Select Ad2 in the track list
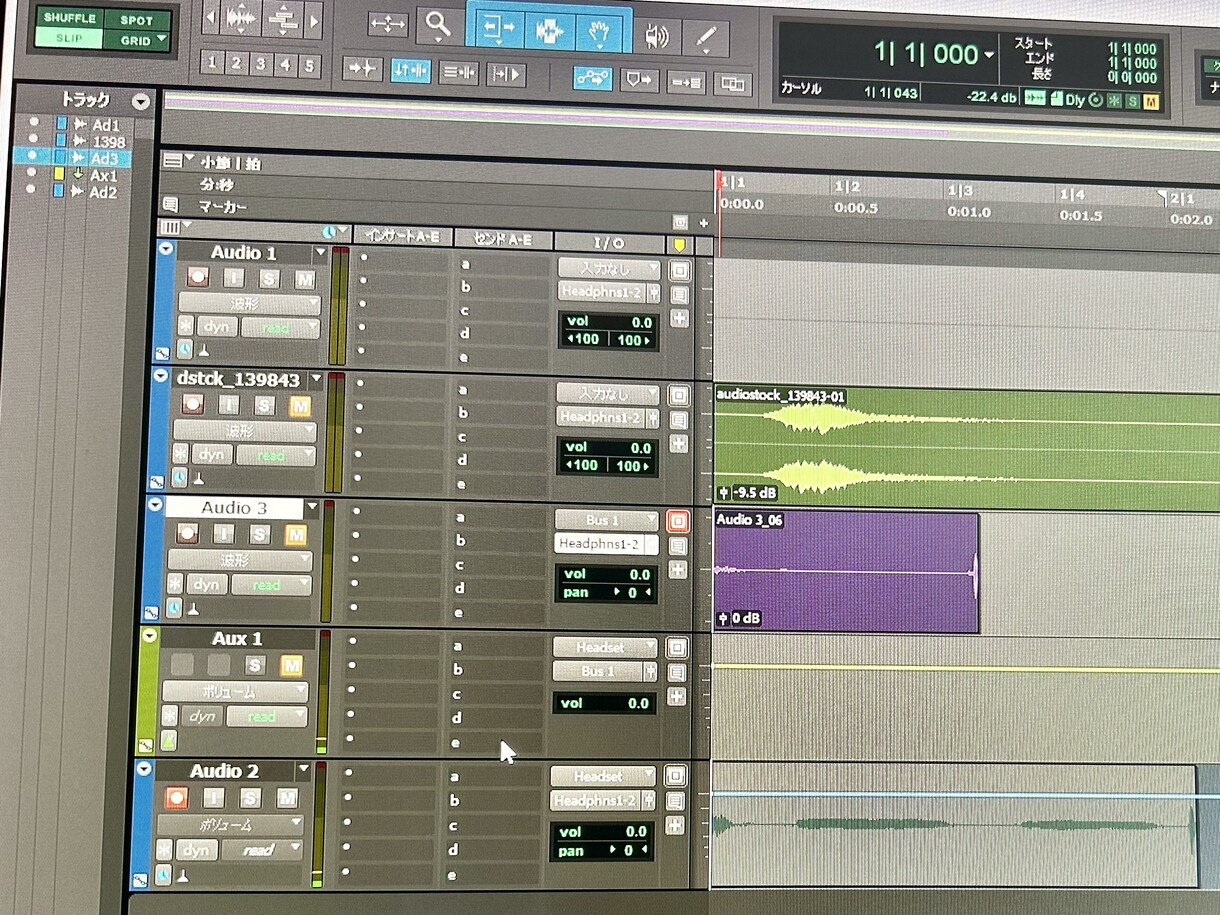The height and width of the screenshot is (915, 1220). 104,193
